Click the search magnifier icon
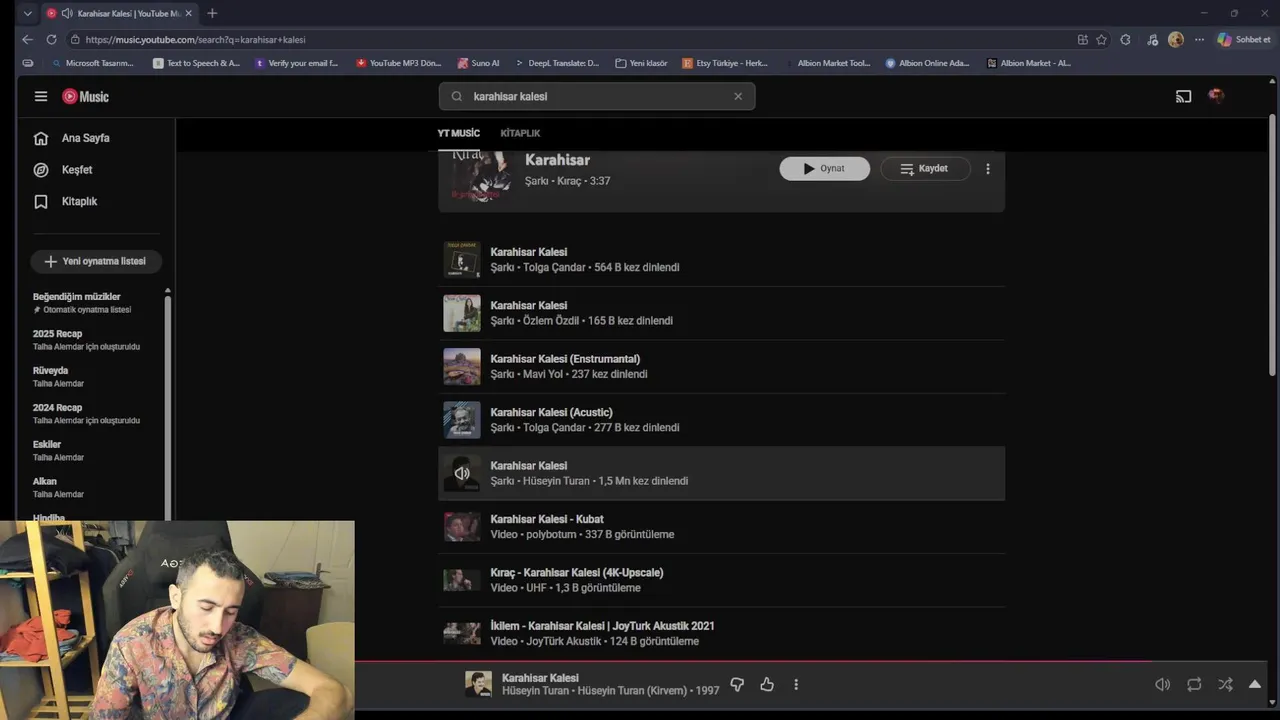 457,96
